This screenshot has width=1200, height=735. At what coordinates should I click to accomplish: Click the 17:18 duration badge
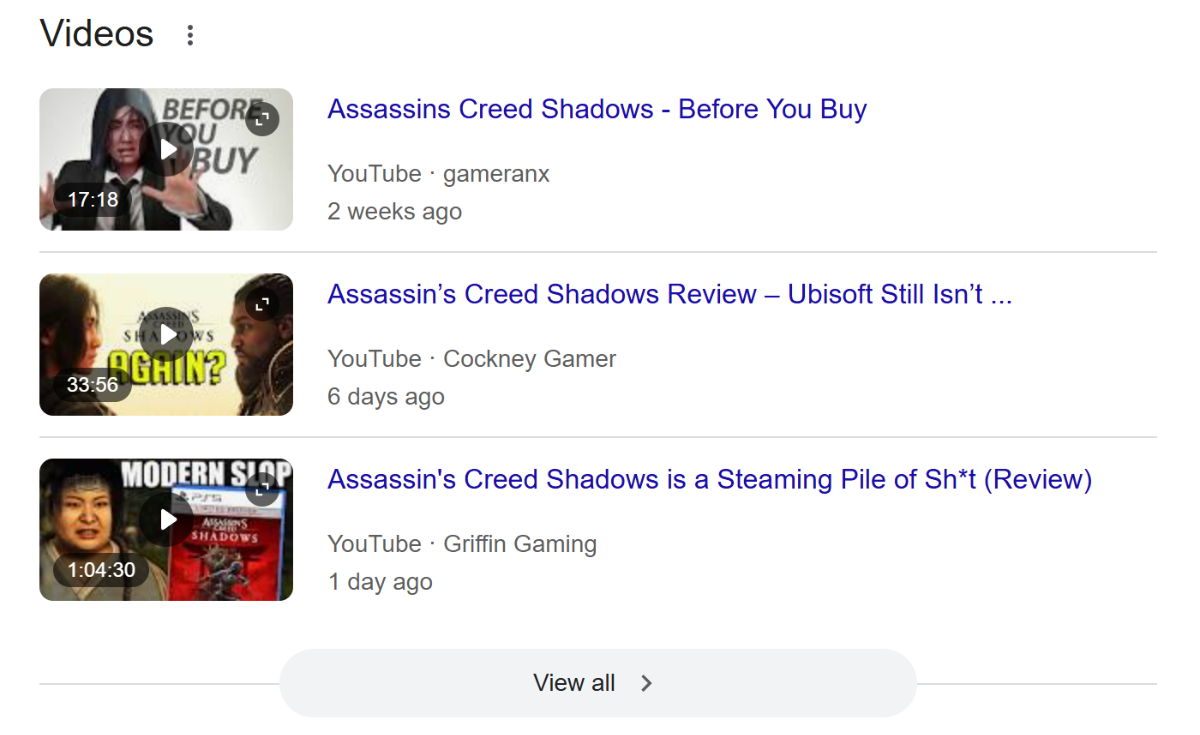(92, 200)
